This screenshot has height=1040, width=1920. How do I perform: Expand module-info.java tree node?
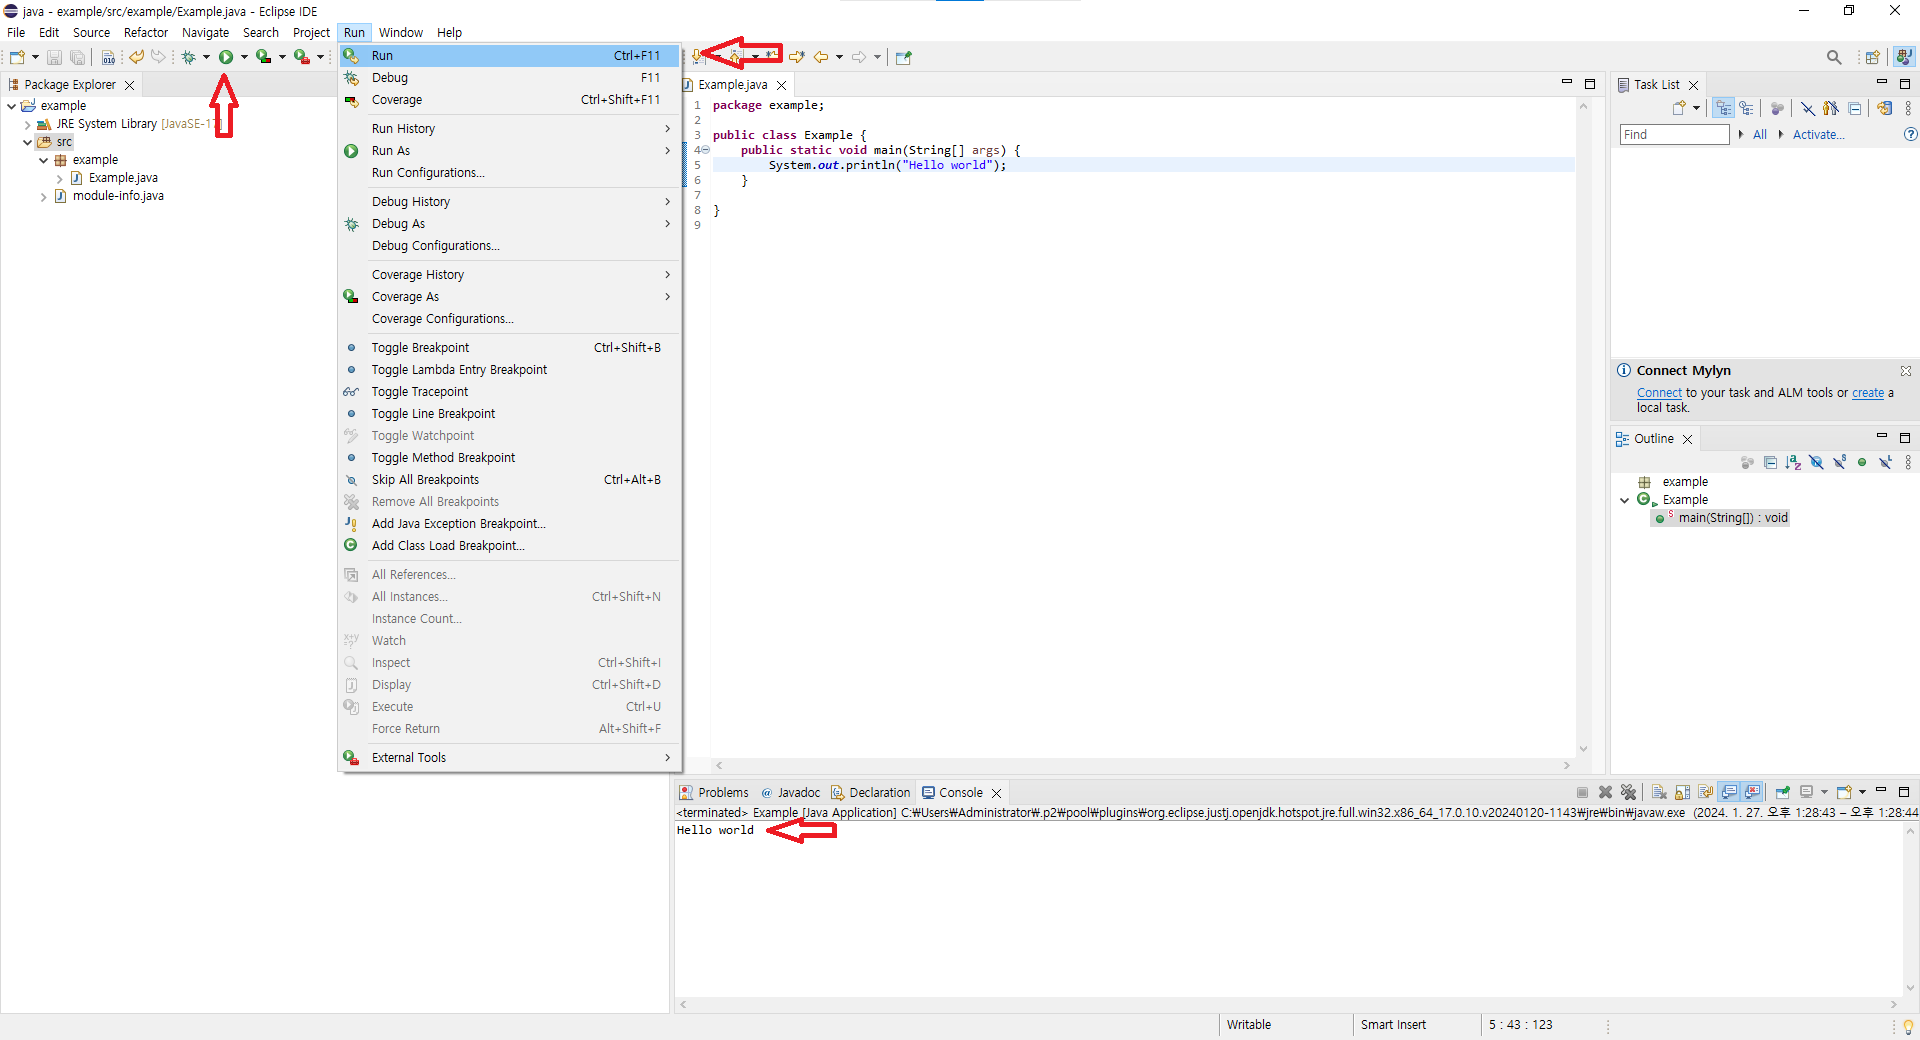(43, 196)
